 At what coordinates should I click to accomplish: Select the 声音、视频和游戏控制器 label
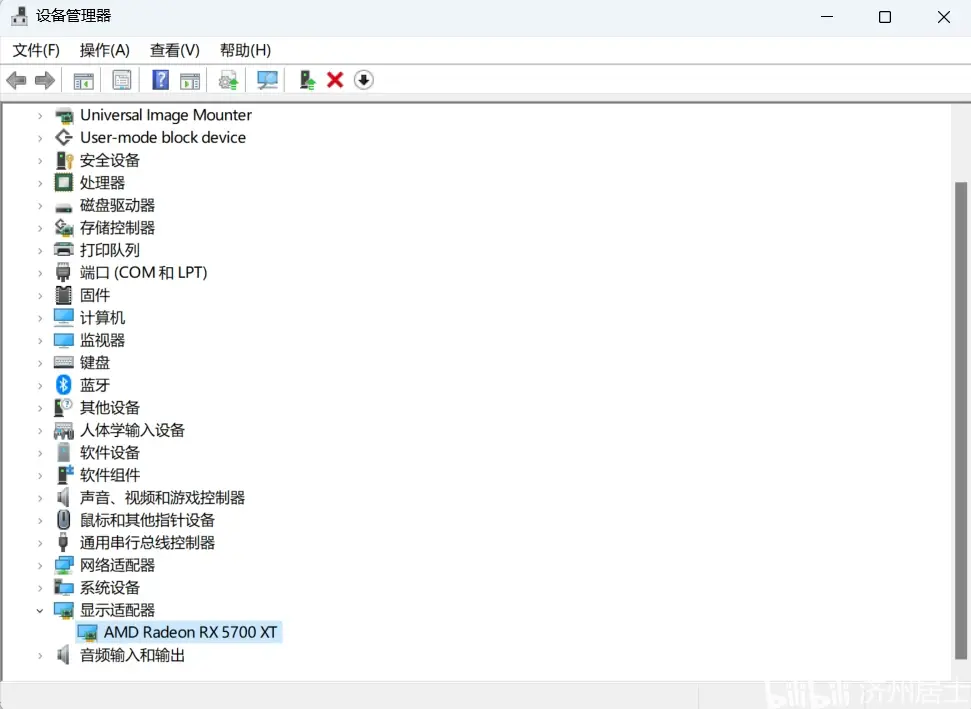[x=162, y=497]
